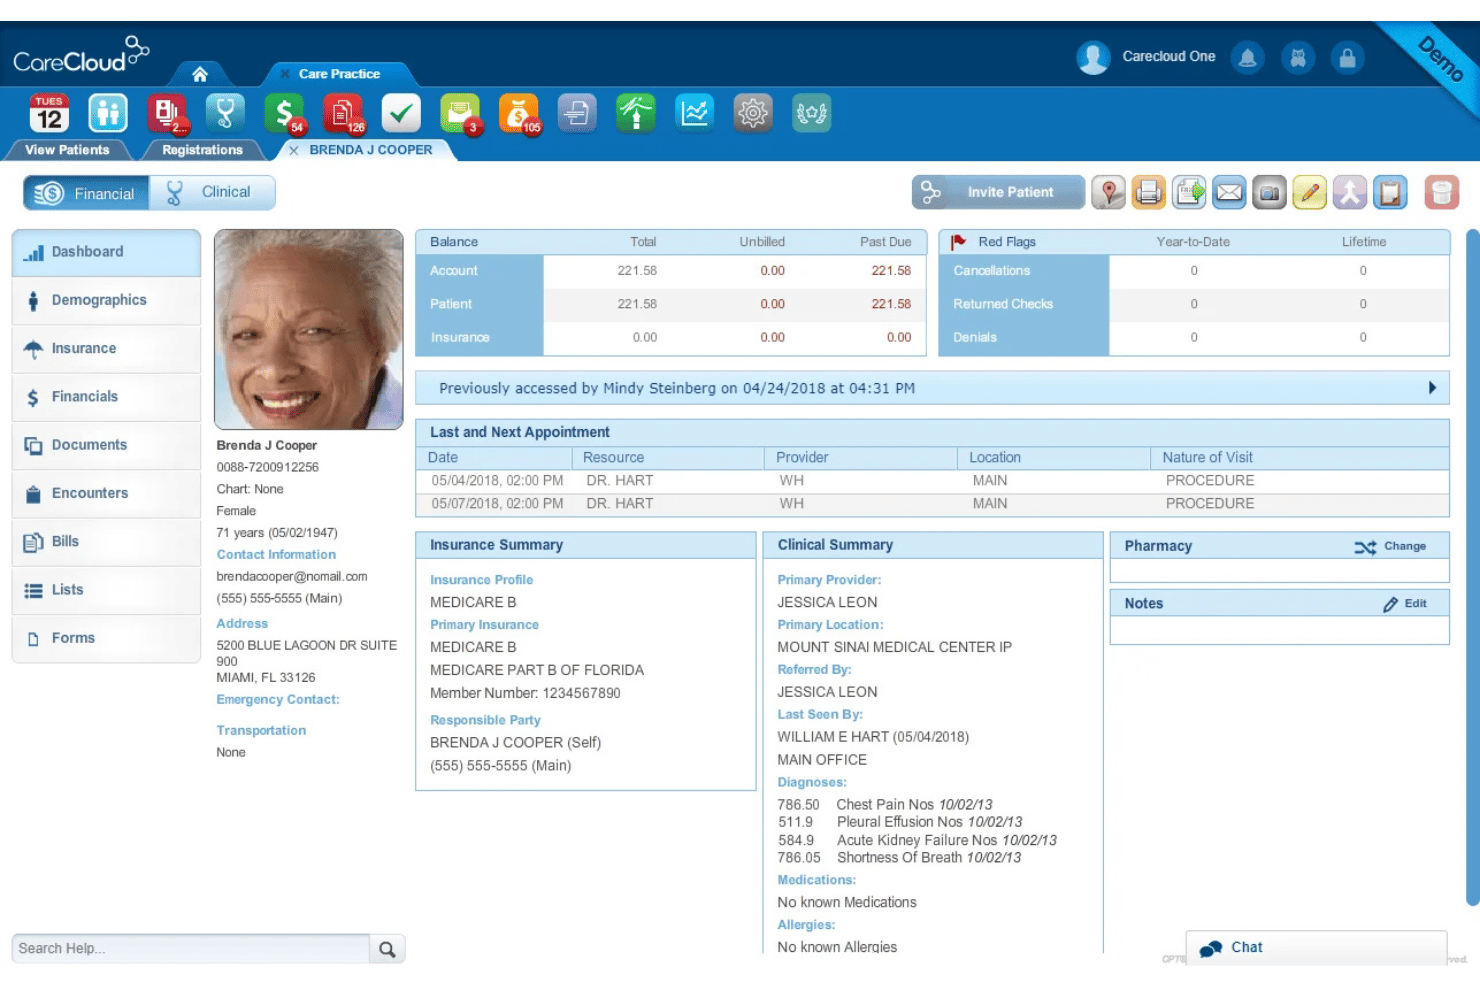Switch to the Financial view toggle
This screenshot has width=1480, height=987.
(x=86, y=193)
